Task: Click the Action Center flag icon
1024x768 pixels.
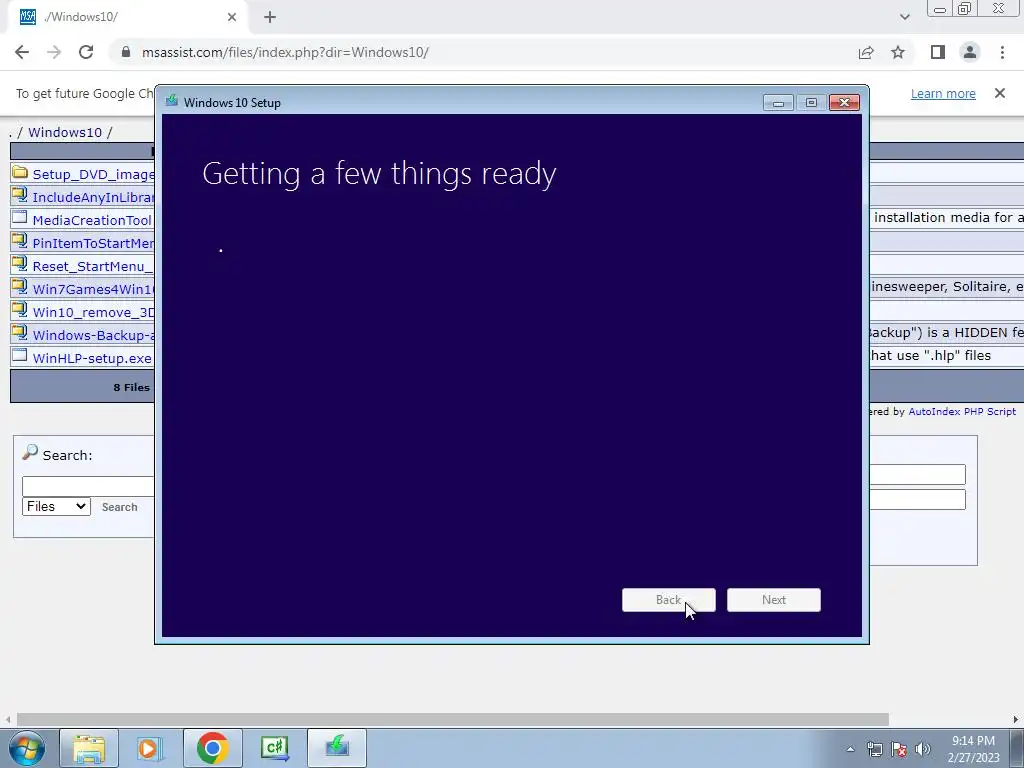Action: pos(899,749)
